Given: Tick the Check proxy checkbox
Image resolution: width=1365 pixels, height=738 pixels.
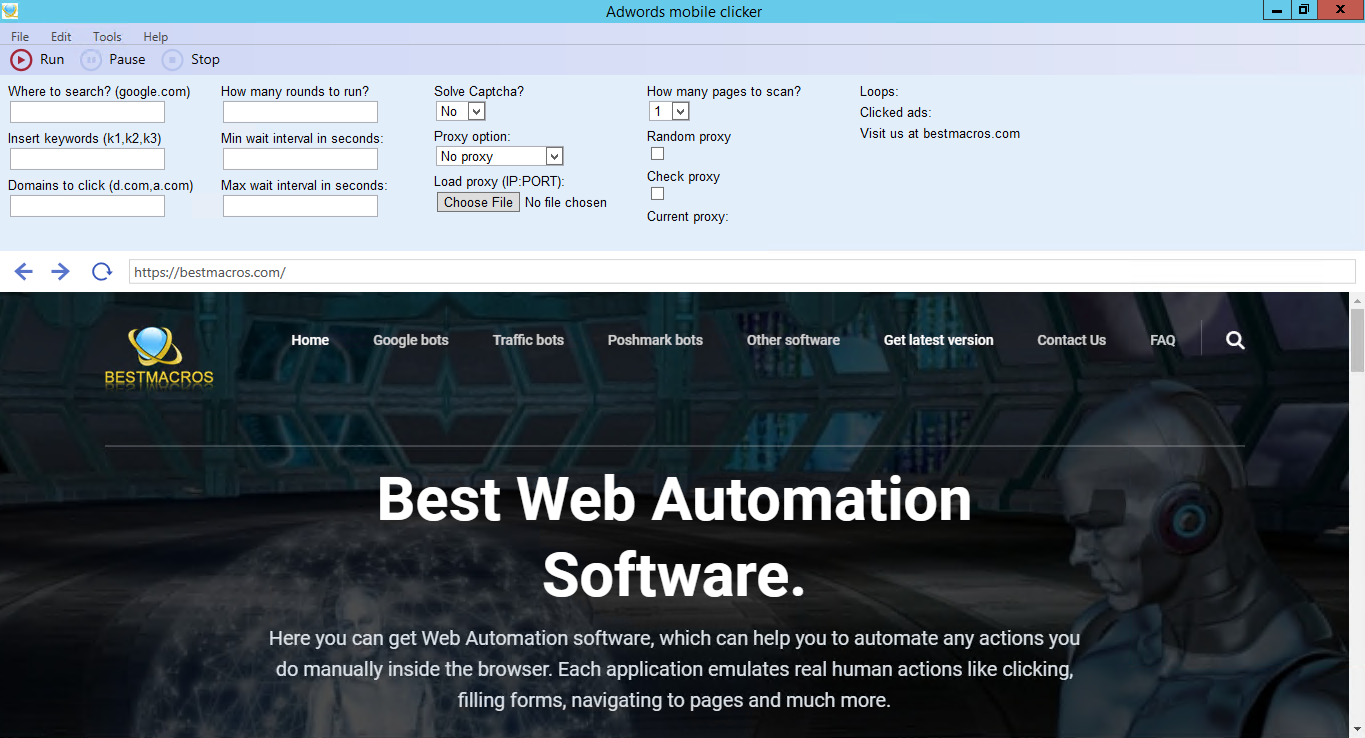Looking at the screenshot, I should coord(657,194).
